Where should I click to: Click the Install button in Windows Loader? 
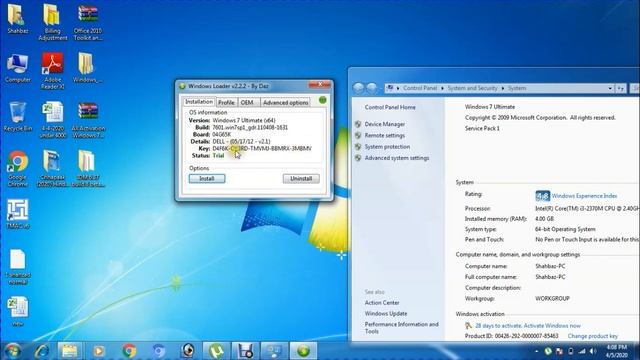207,178
